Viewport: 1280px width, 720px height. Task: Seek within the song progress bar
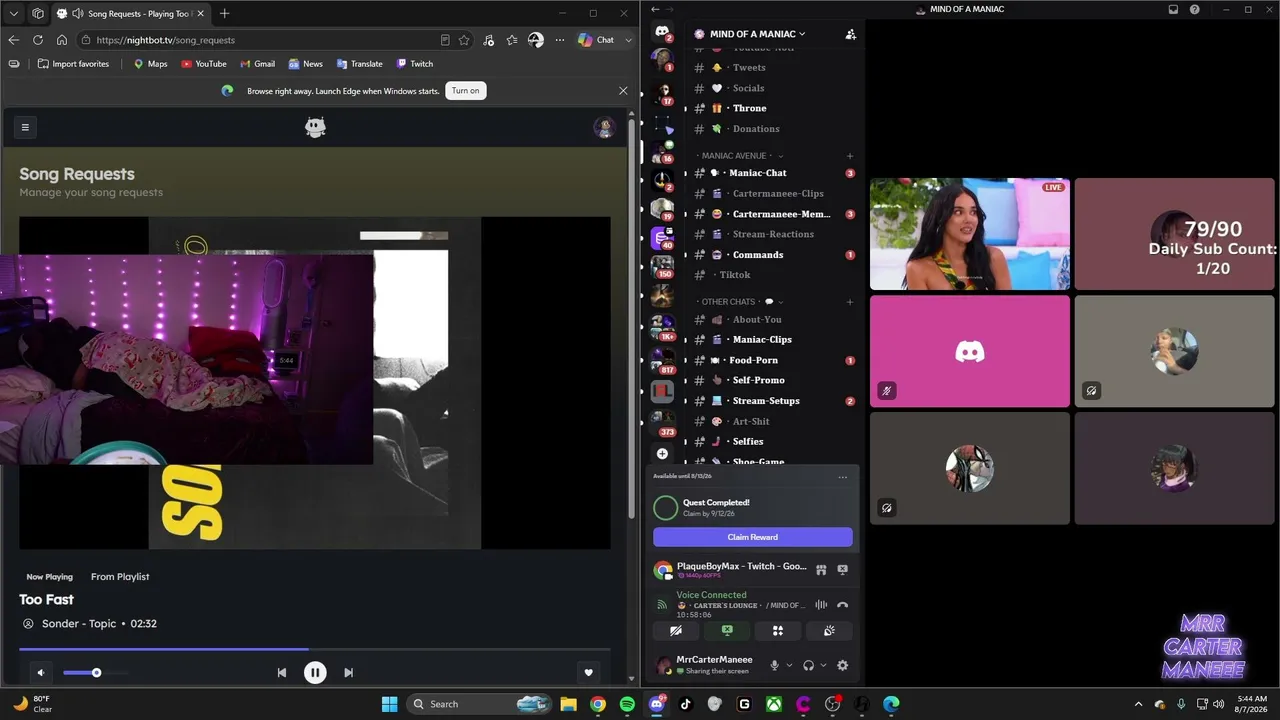315,649
